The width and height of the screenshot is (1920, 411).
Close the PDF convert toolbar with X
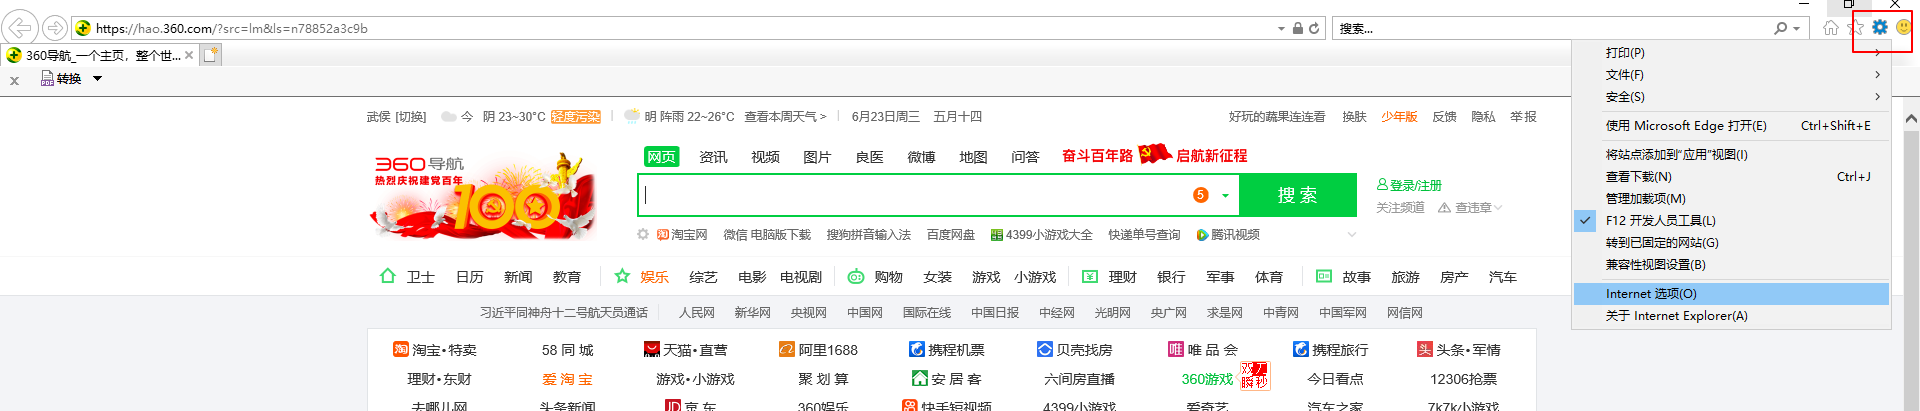coord(14,80)
